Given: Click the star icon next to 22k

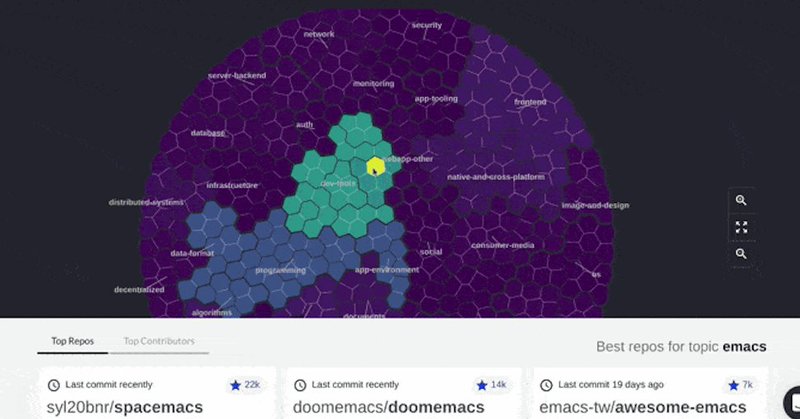Looking at the screenshot, I should [235, 385].
